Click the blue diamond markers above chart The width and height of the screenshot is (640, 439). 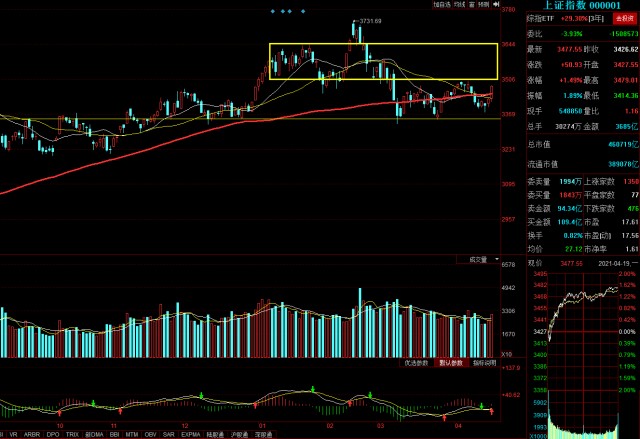288,12
